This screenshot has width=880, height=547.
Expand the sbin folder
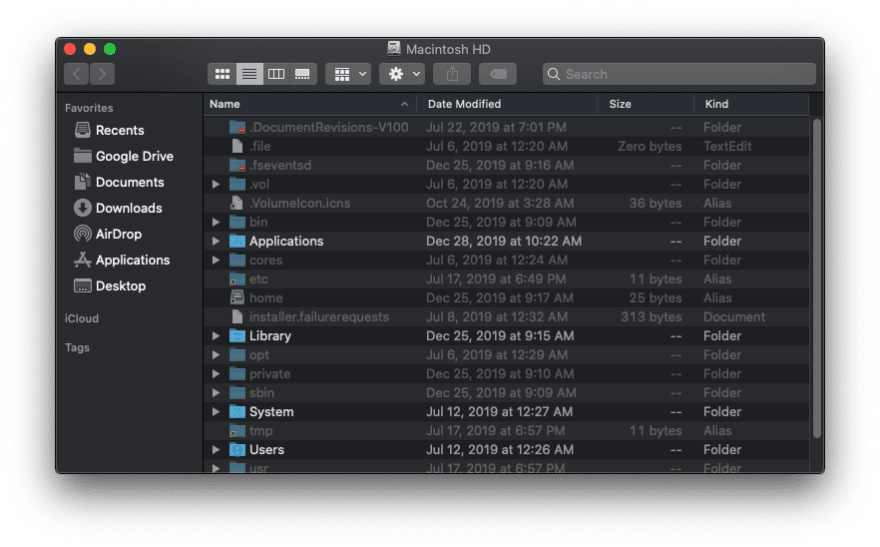pos(216,393)
